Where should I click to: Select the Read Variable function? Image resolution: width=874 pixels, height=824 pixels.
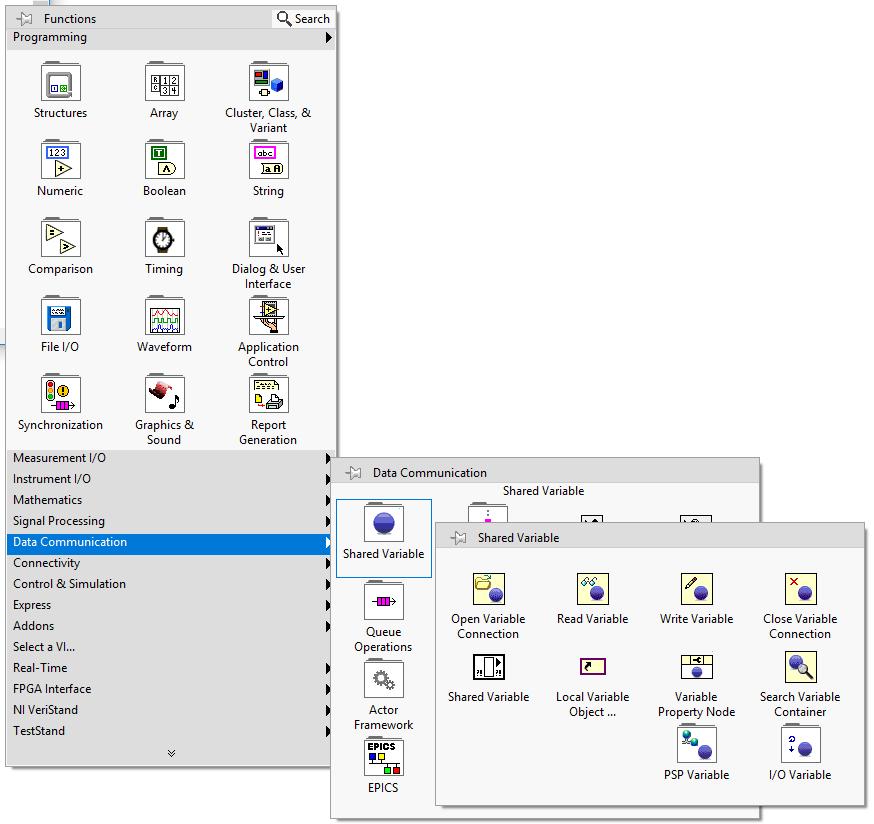pos(593,589)
